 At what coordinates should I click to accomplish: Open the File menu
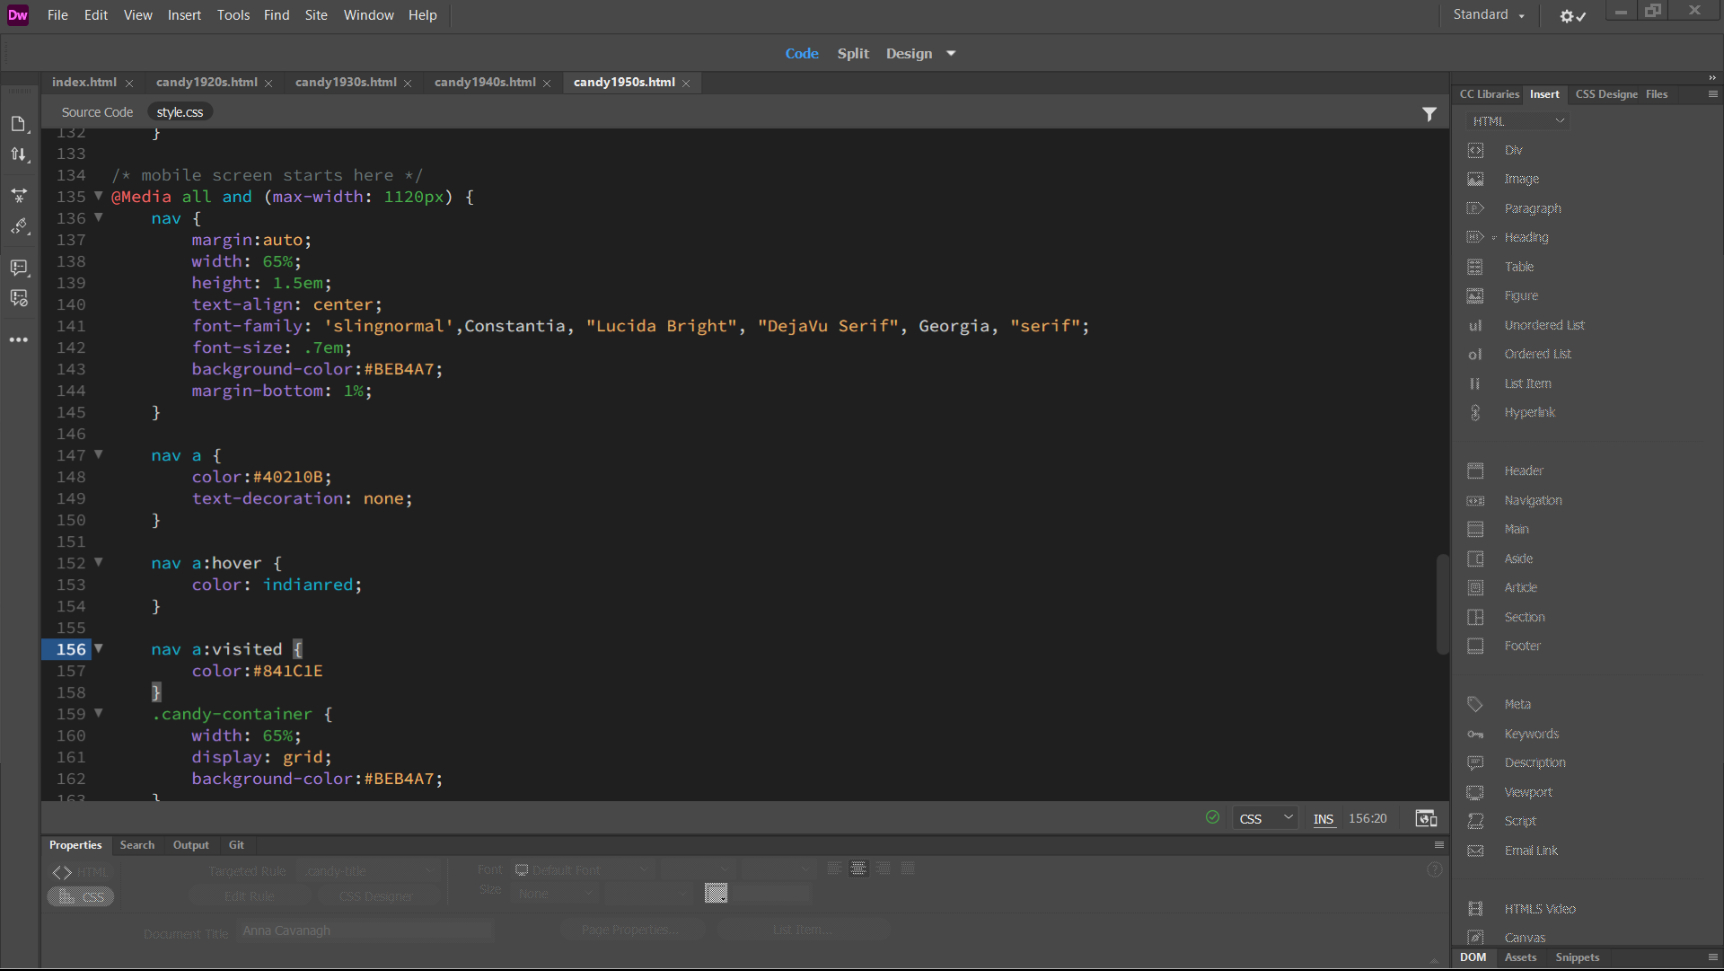pos(58,15)
